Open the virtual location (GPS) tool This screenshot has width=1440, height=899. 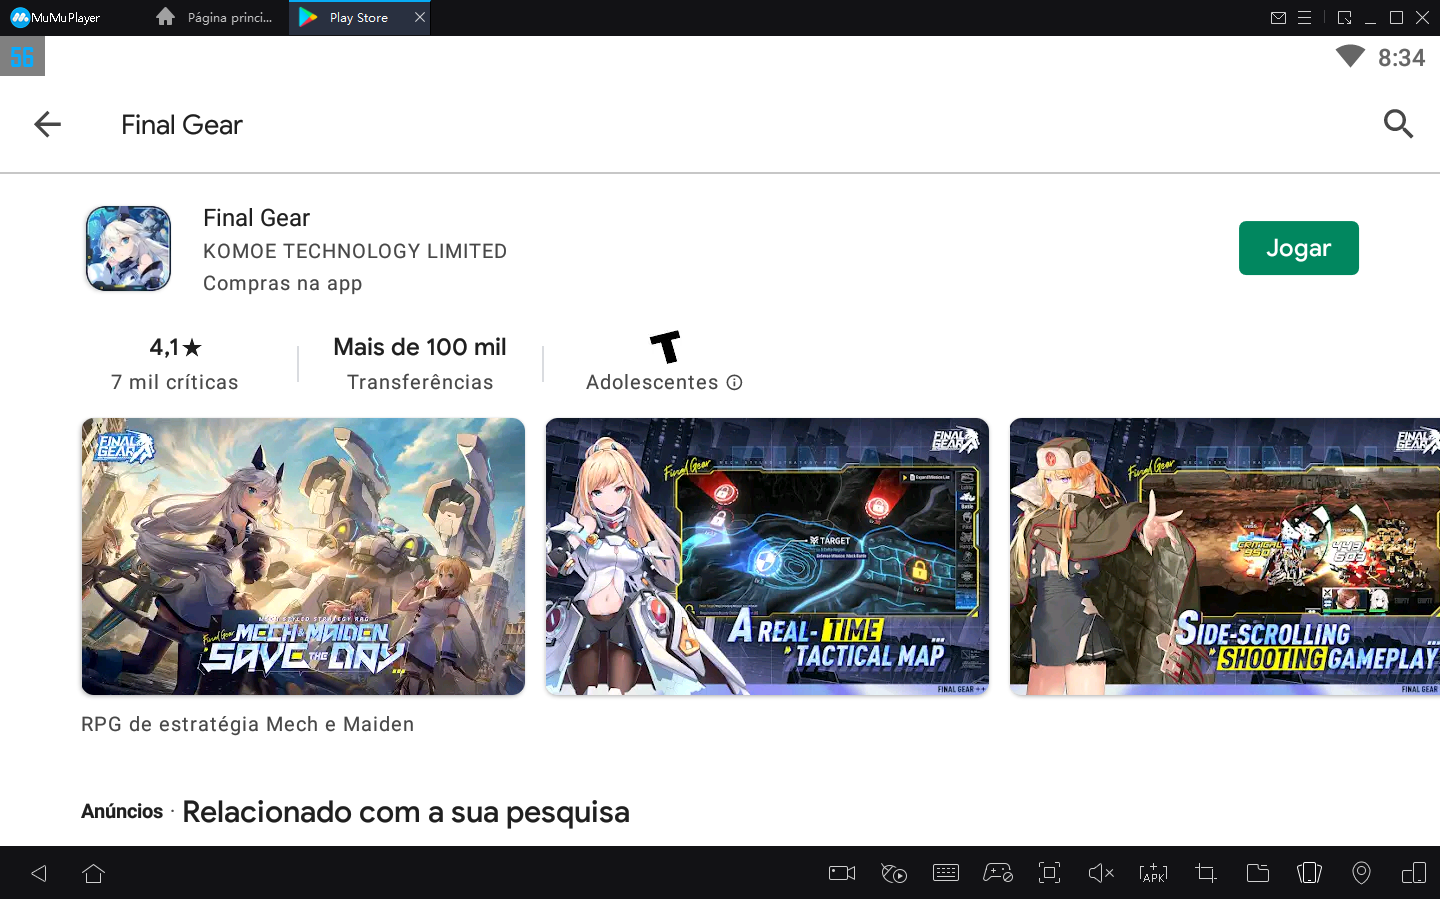click(1361, 872)
